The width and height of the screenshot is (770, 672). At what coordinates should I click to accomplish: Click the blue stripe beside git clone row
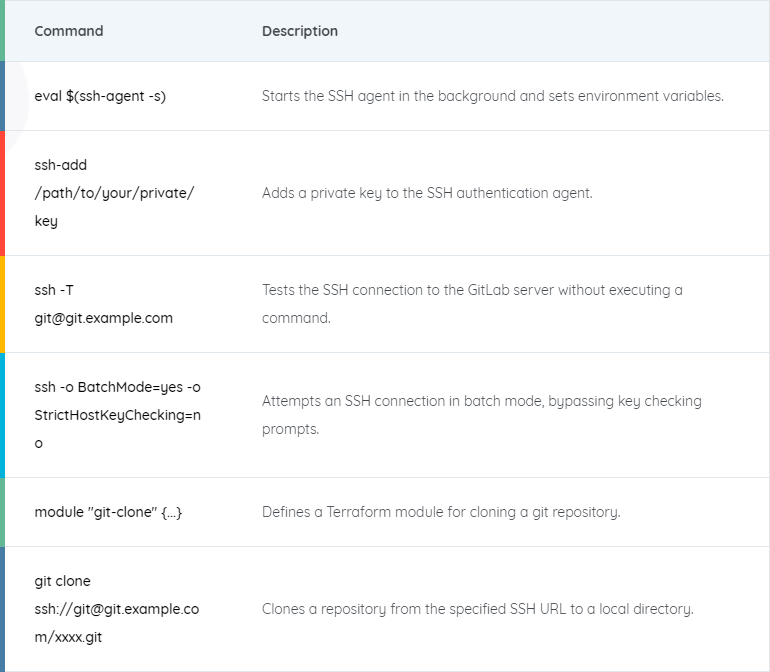point(2,609)
